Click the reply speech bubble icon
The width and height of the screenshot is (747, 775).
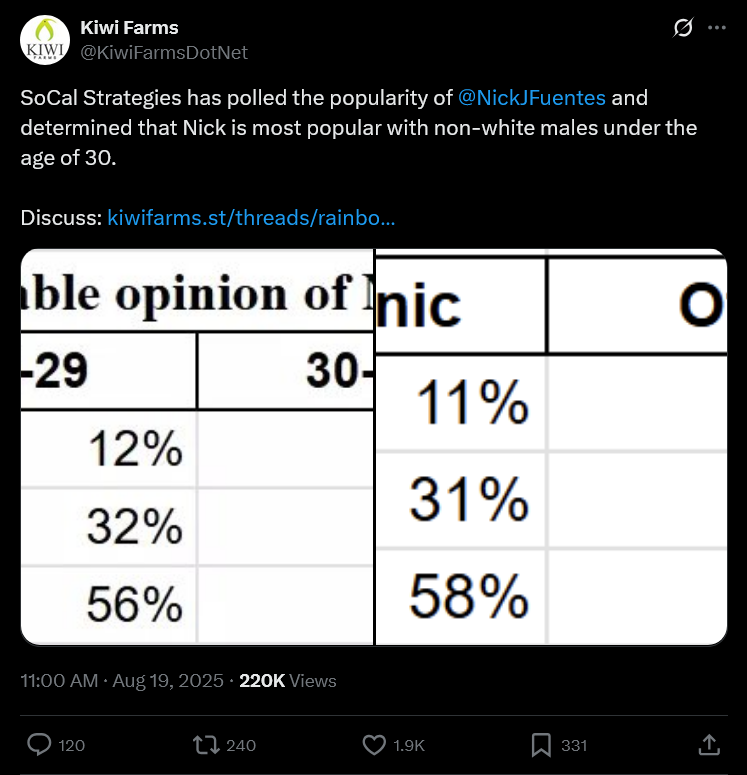(39, 745)
